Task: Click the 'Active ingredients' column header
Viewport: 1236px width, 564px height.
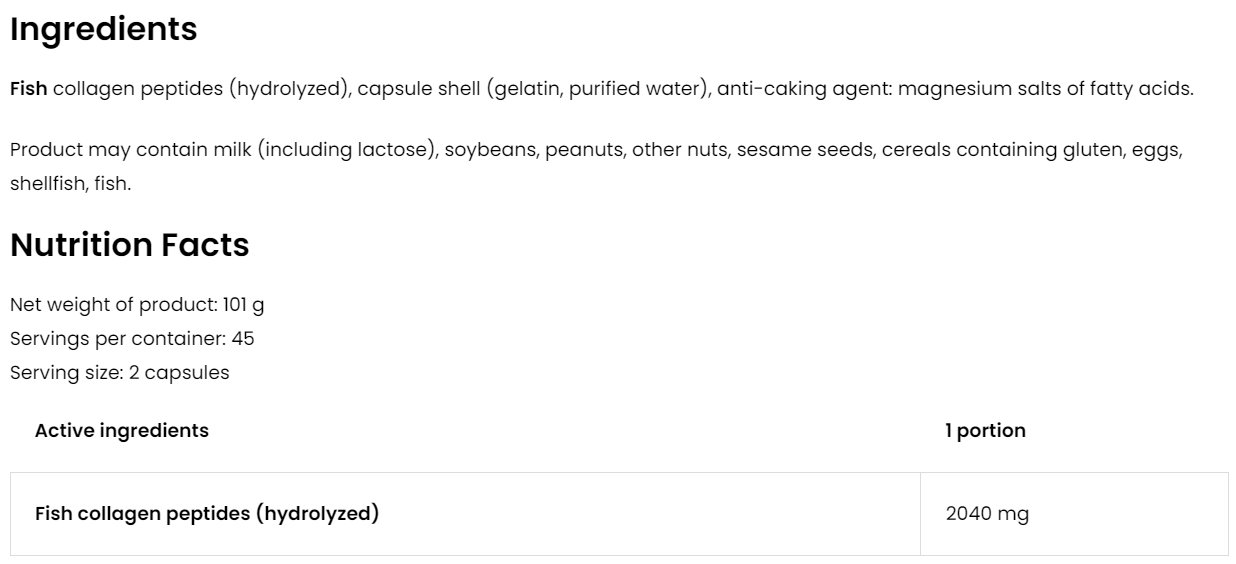Action: 122,431
